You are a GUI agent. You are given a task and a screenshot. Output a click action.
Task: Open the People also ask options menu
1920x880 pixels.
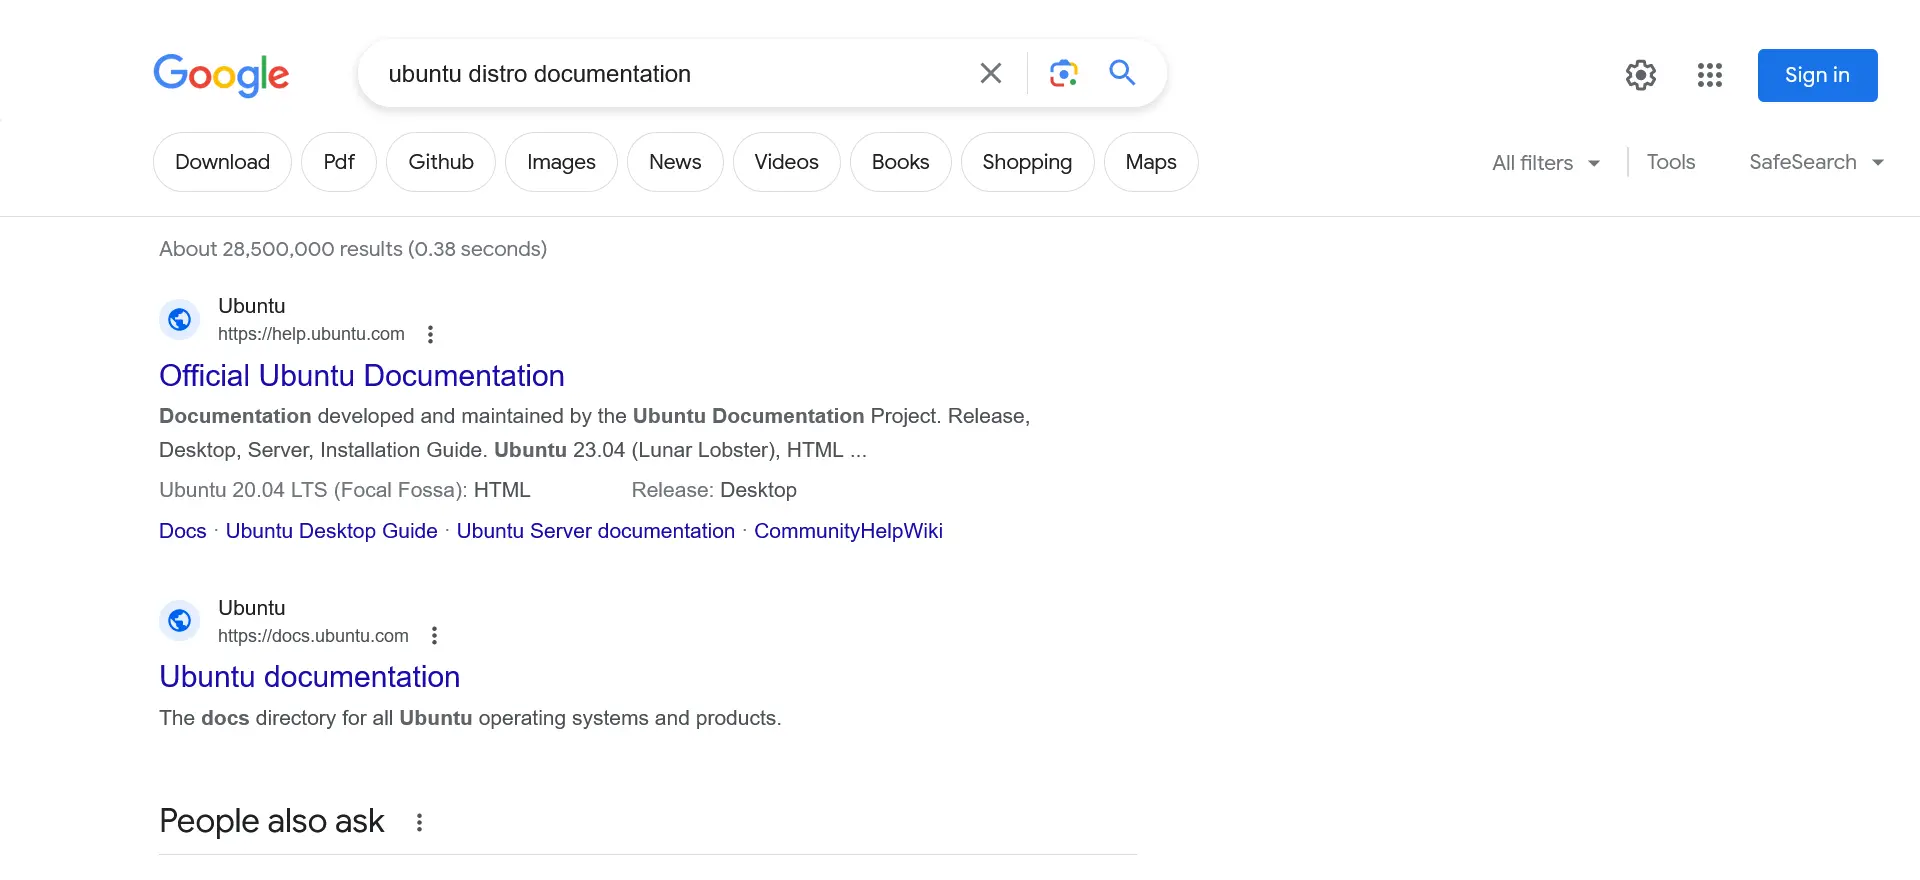pyautogui.click(x=419, y=822)
